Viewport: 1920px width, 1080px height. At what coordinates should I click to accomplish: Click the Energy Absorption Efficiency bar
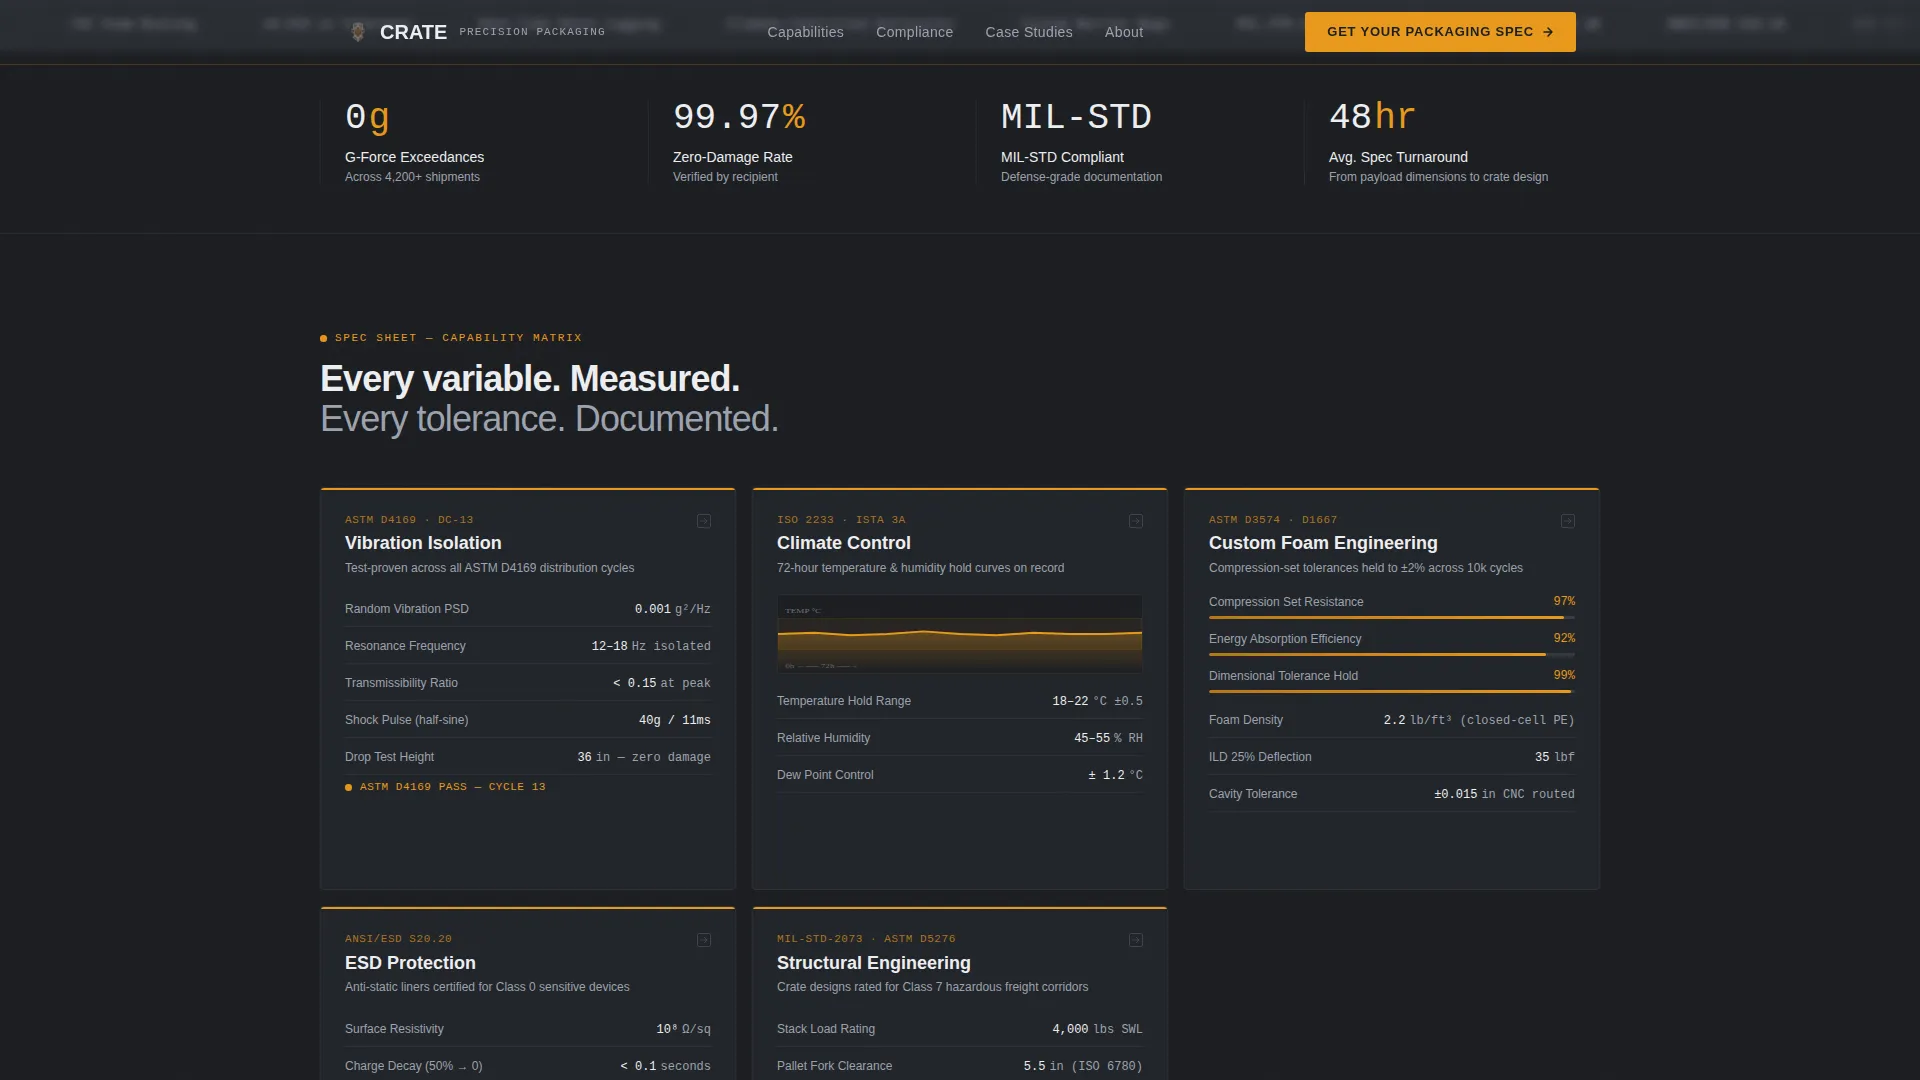pyautogui.click(x=1391, y=655)
